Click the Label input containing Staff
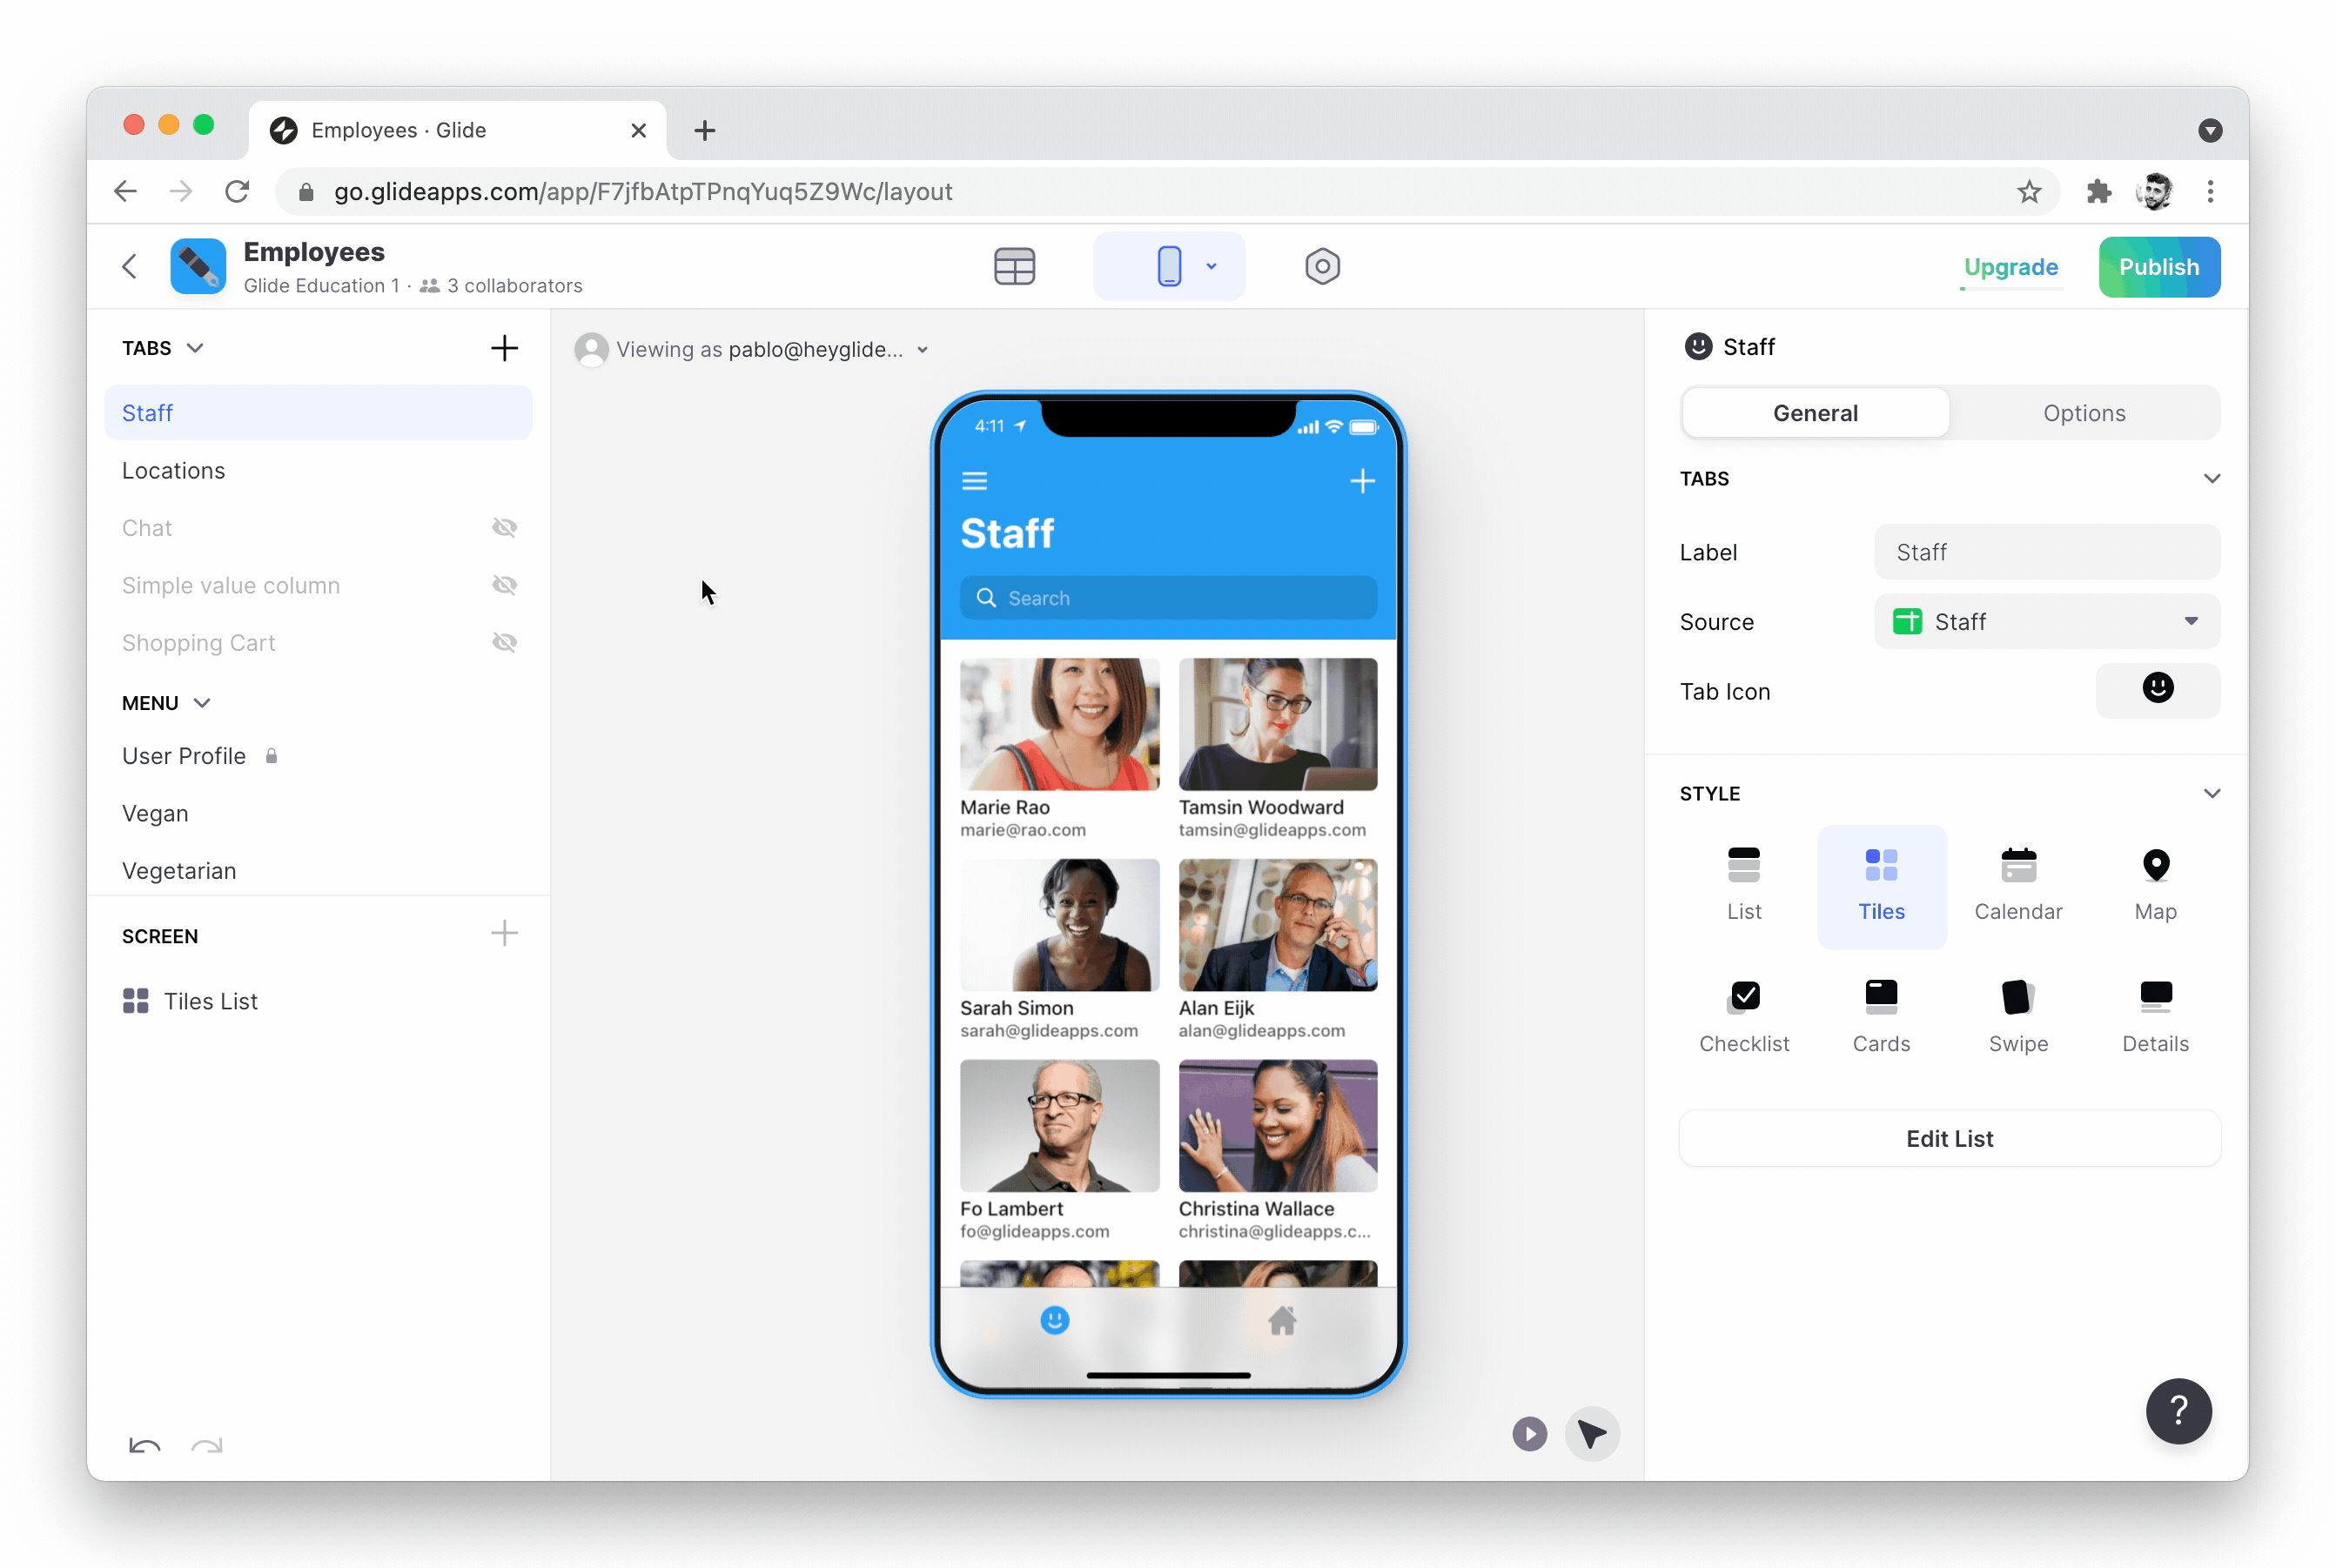The width and height of the screenshot is (2336, 1568). (2046, 551)
